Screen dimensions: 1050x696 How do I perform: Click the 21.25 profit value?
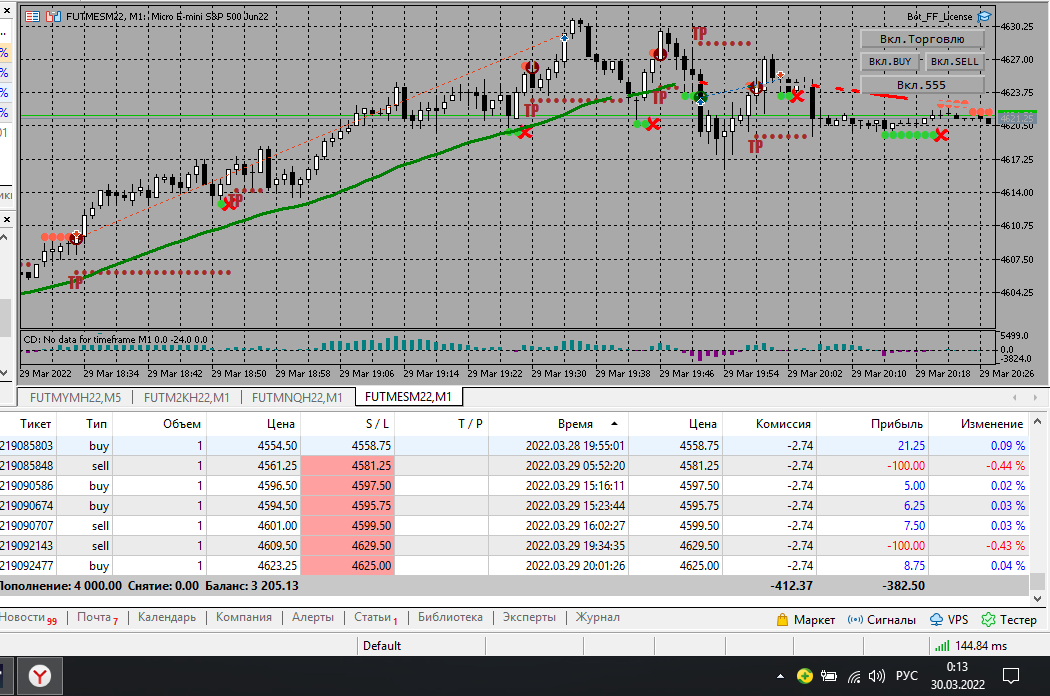pyautogui.click(x=911, y=445)
